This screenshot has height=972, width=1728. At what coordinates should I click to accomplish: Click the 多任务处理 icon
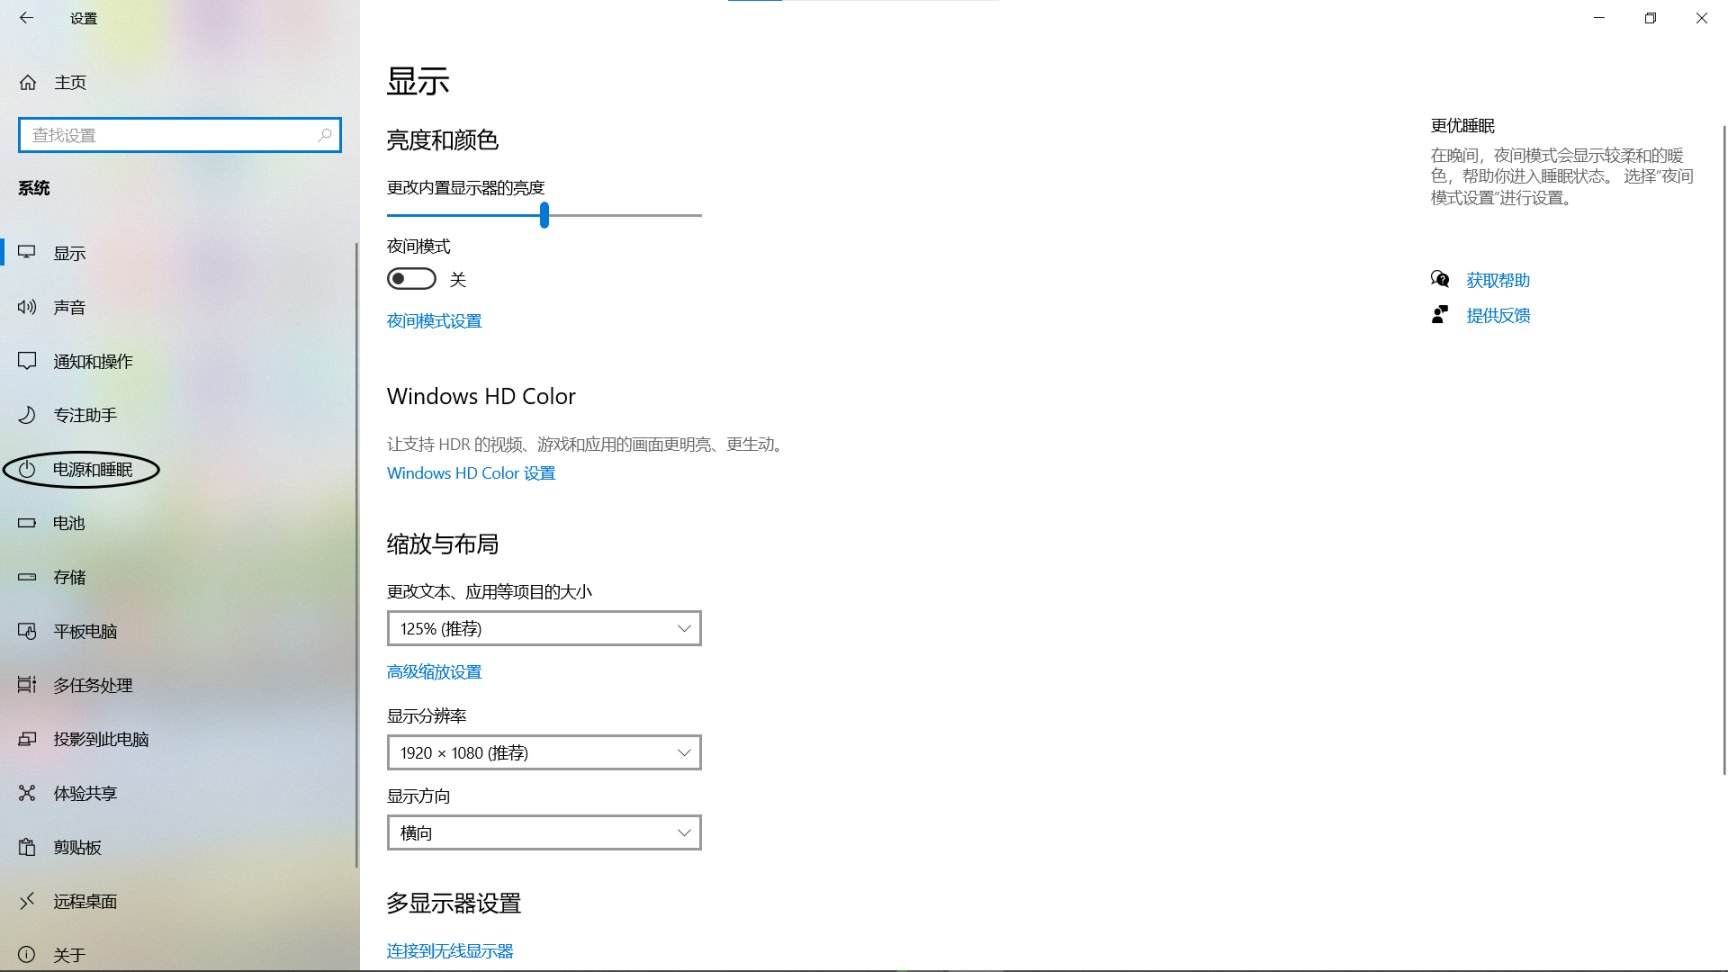[27, 685]
